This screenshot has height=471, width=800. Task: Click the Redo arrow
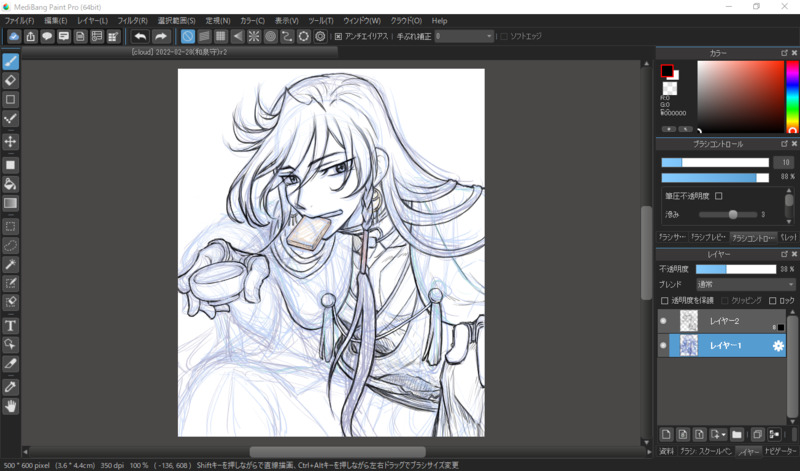[161, 36]
